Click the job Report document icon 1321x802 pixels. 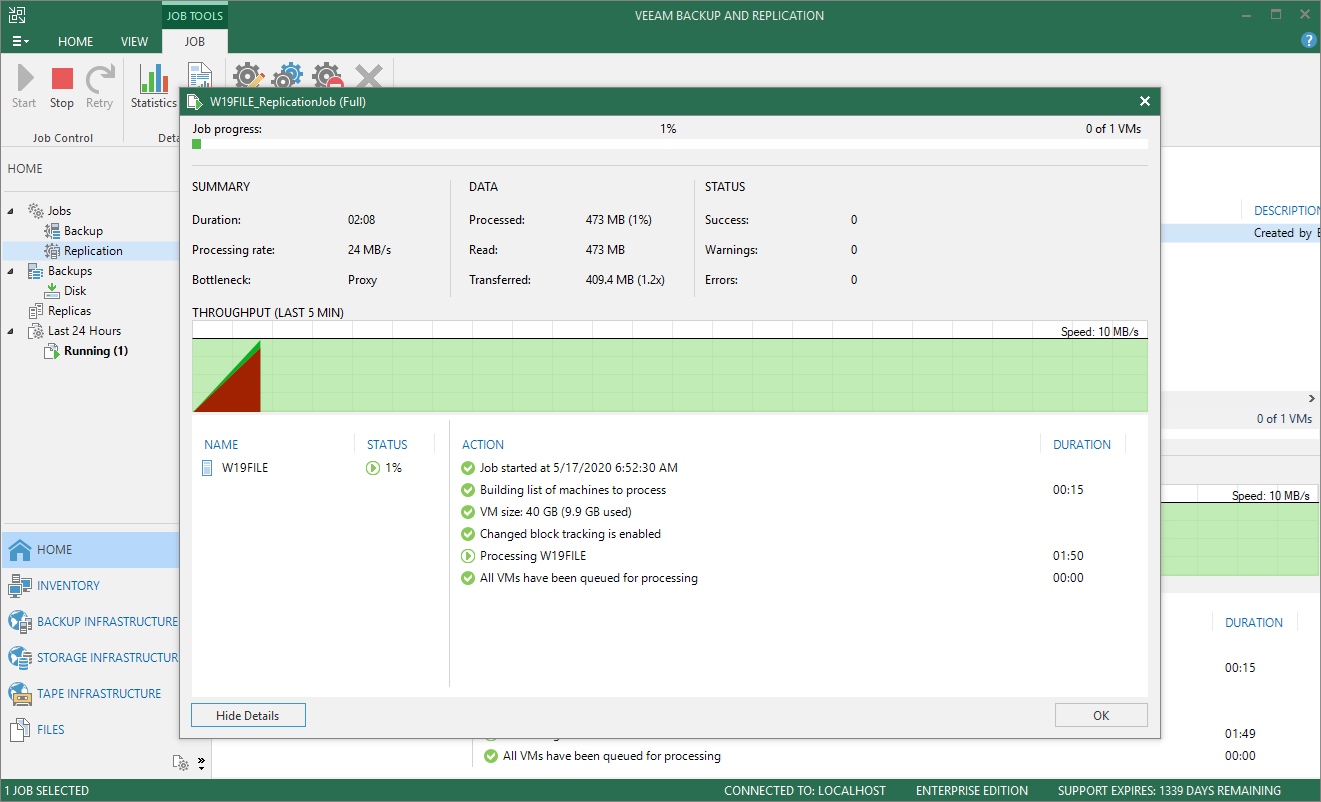(x=200, y=76)
